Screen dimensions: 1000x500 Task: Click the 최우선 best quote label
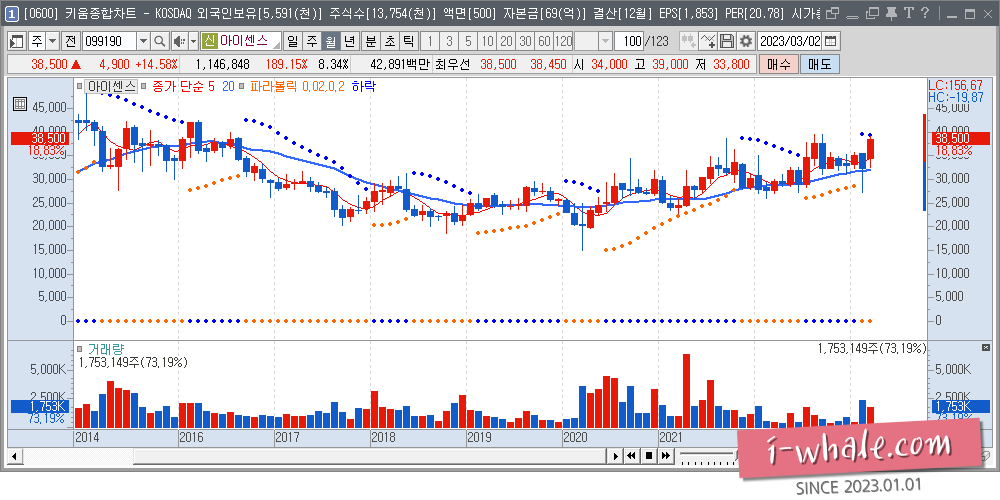[x=452, y=64]
